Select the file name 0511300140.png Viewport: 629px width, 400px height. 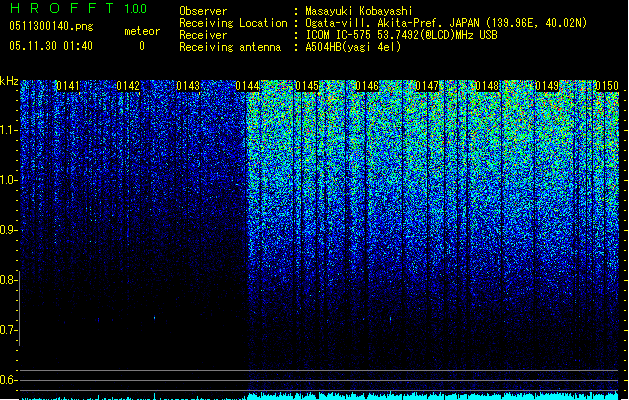tap(51, 26)
